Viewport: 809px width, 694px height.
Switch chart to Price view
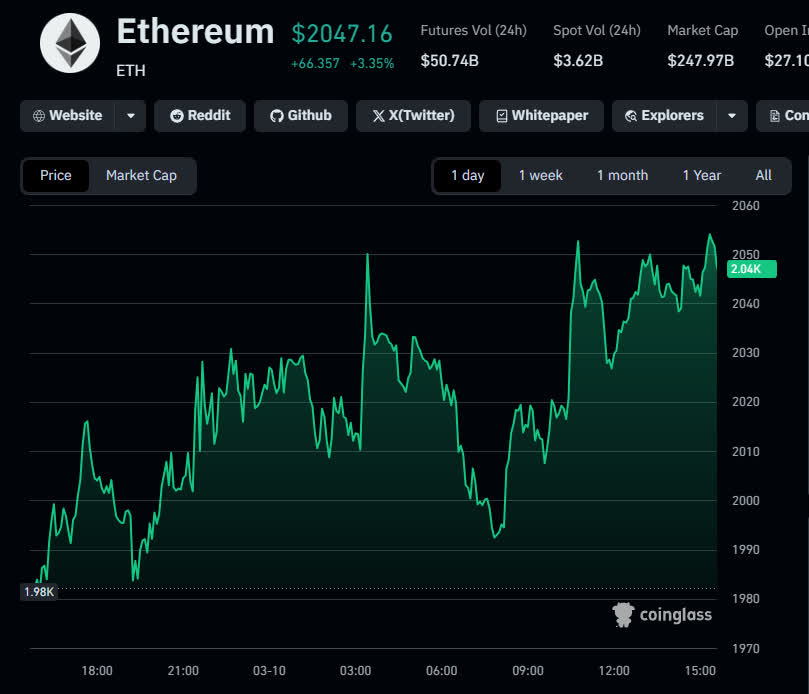(56, 176)
